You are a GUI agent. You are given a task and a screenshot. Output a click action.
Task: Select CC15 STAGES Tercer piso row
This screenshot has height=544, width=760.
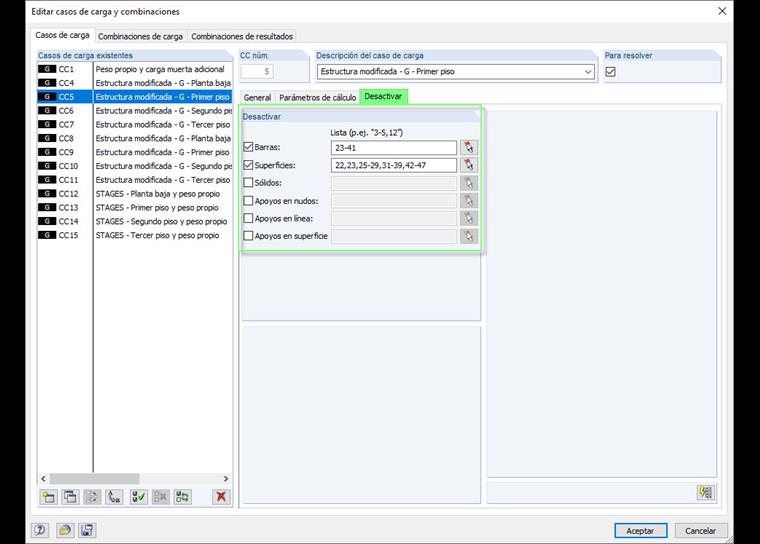click(x=135, y=235)
